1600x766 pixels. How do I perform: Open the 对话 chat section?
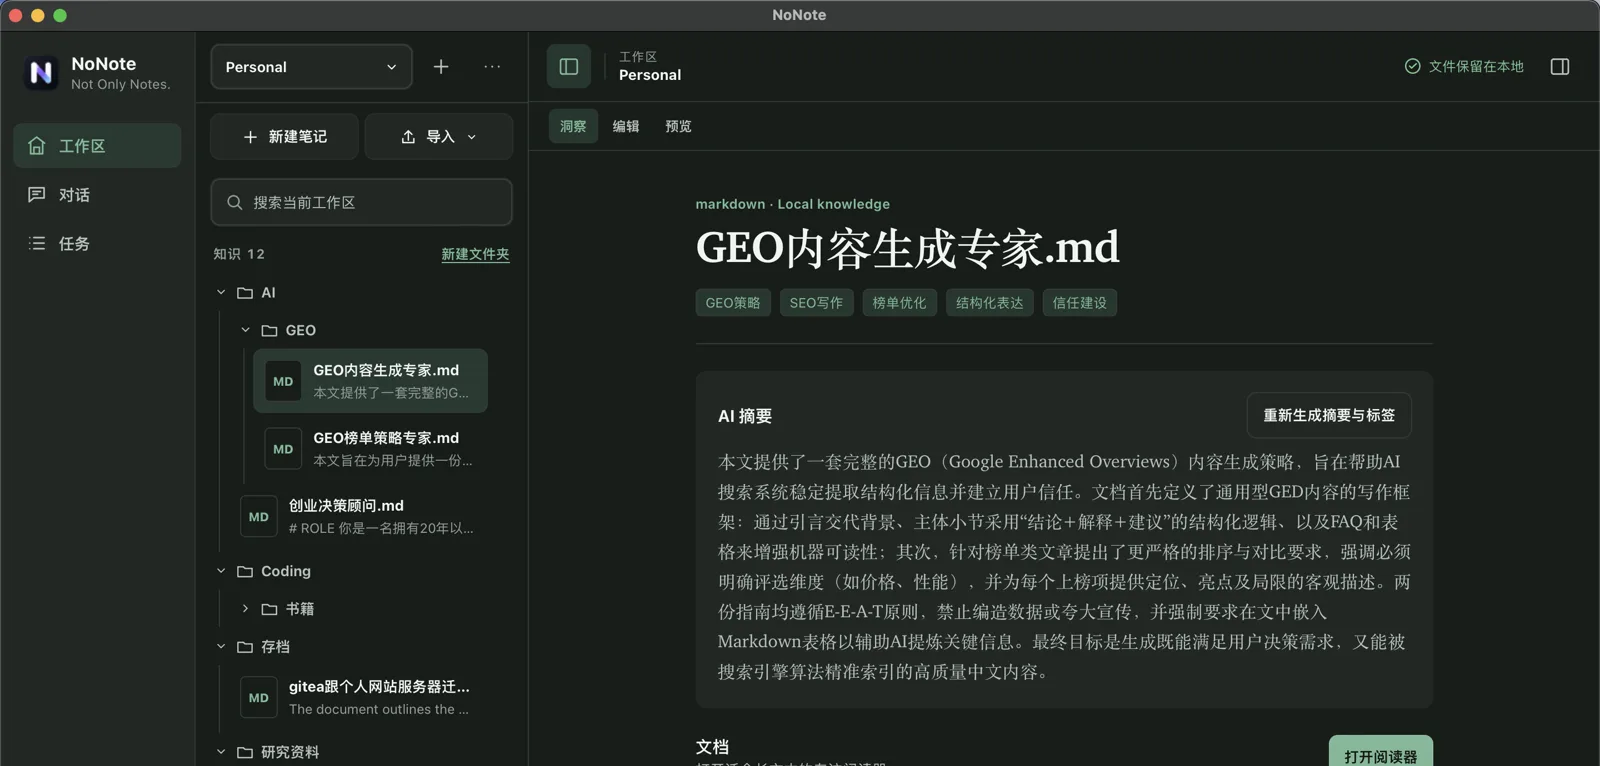(x=97, y=195)
